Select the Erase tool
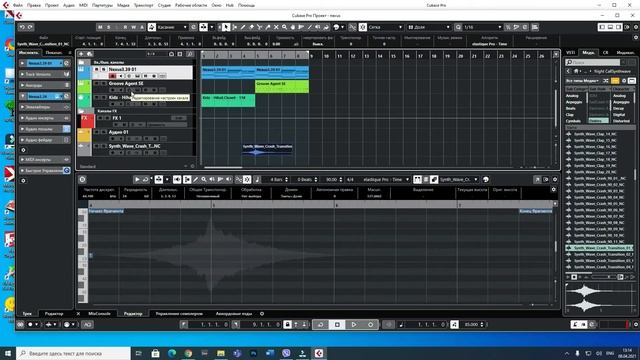 coord(251,27)
